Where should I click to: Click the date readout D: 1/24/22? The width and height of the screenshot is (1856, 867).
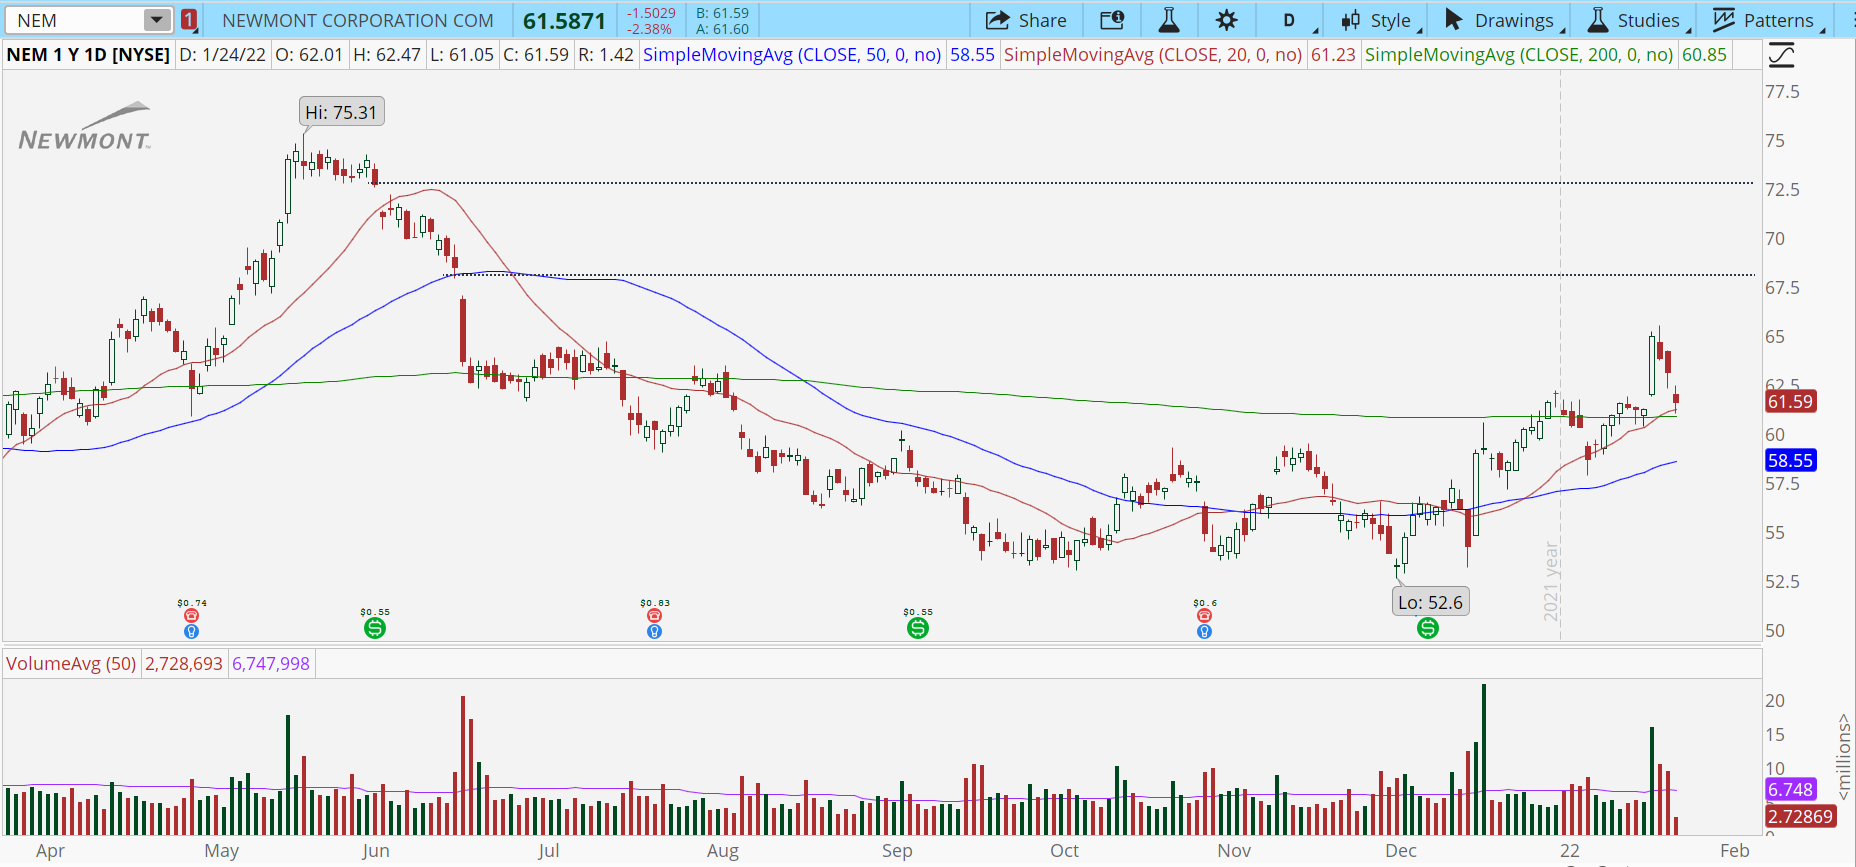[x=223, y=54]
